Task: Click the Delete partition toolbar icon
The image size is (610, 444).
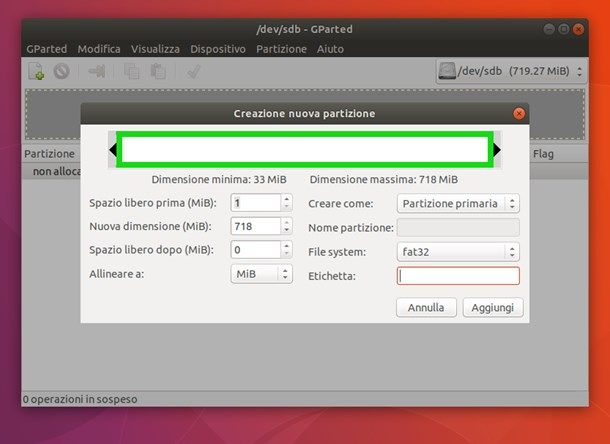Action: 61,71
